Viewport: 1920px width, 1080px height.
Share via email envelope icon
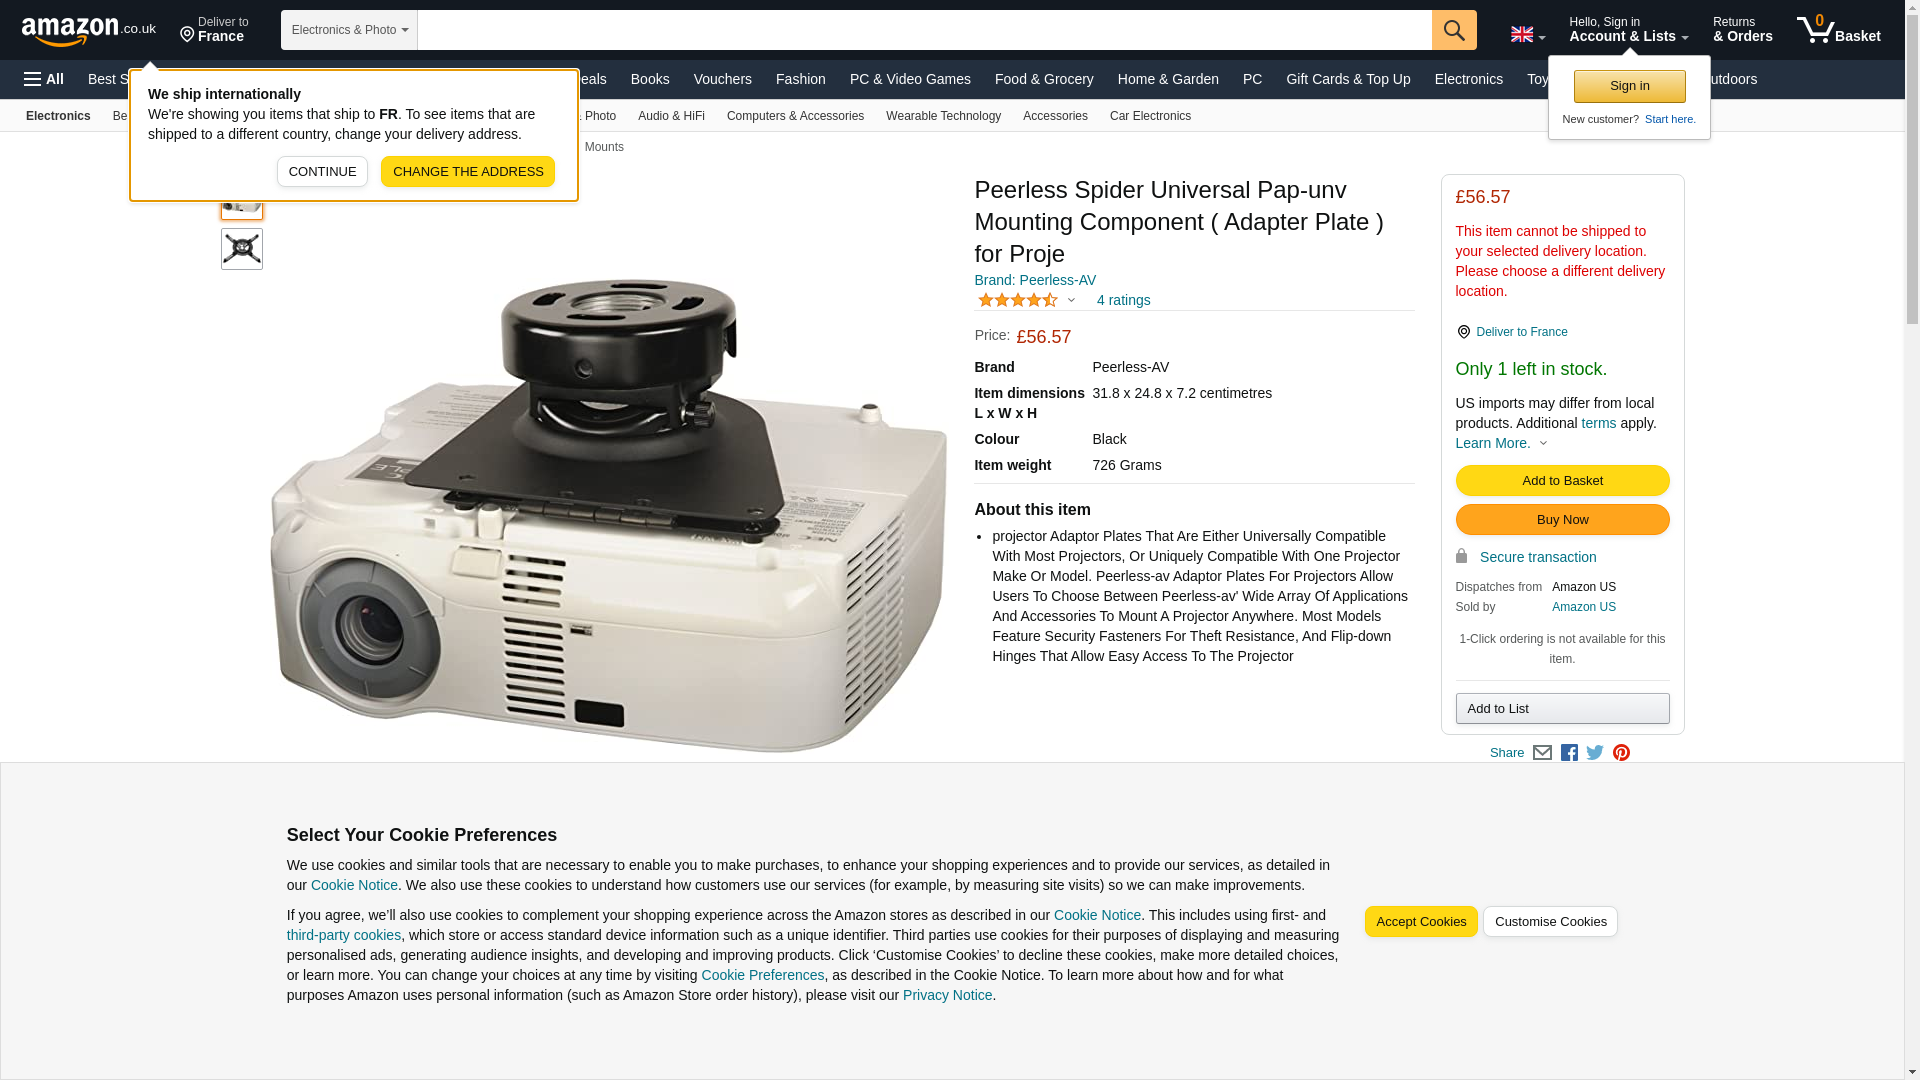pos(1542,753)
